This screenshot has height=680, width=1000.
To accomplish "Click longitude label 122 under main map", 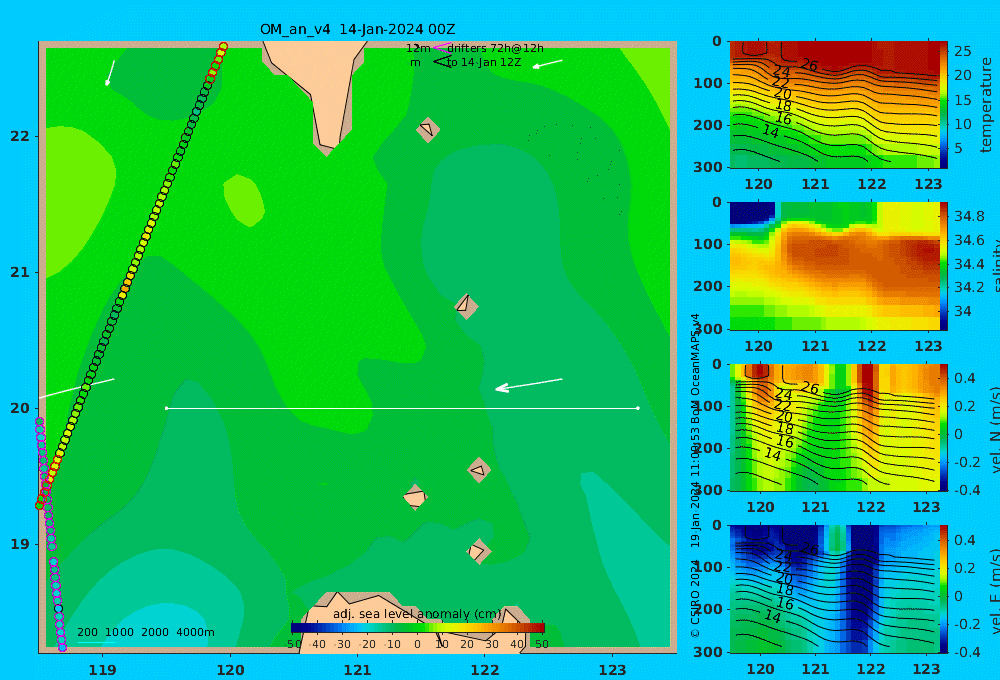I will pyautogui.click(x=485, y=670).
